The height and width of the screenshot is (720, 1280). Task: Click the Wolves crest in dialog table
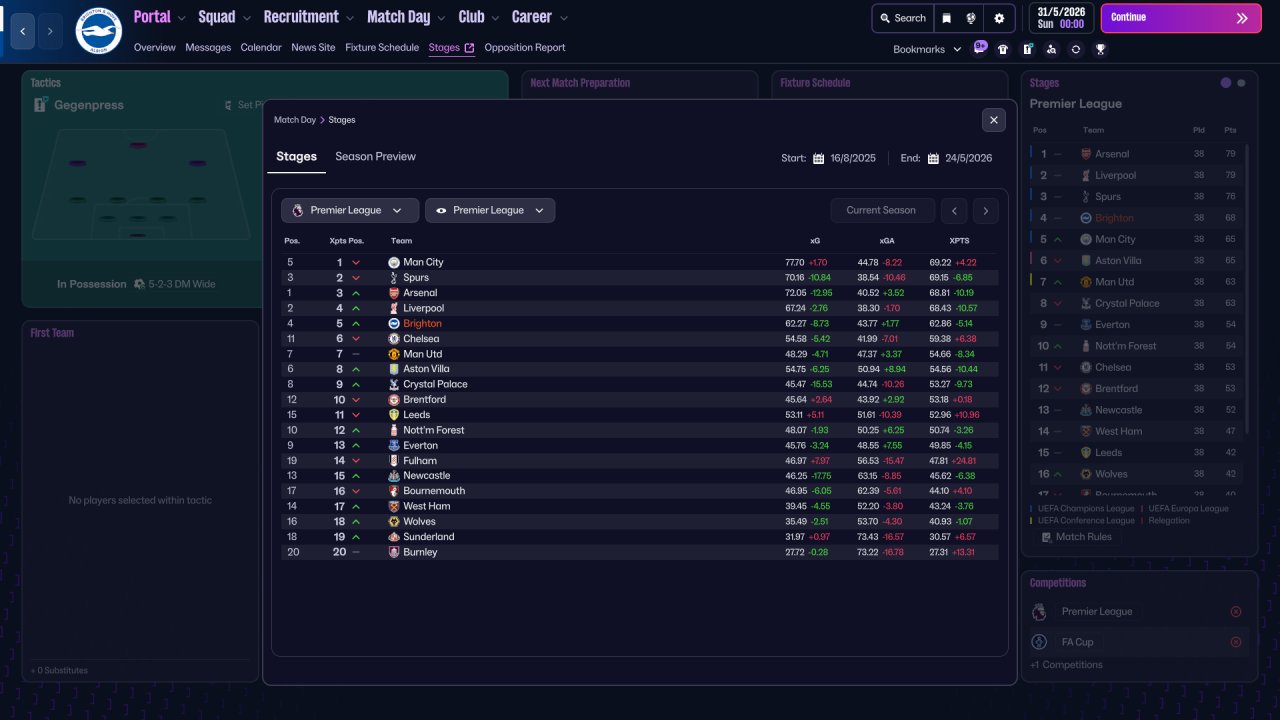(x=394, y=521)
